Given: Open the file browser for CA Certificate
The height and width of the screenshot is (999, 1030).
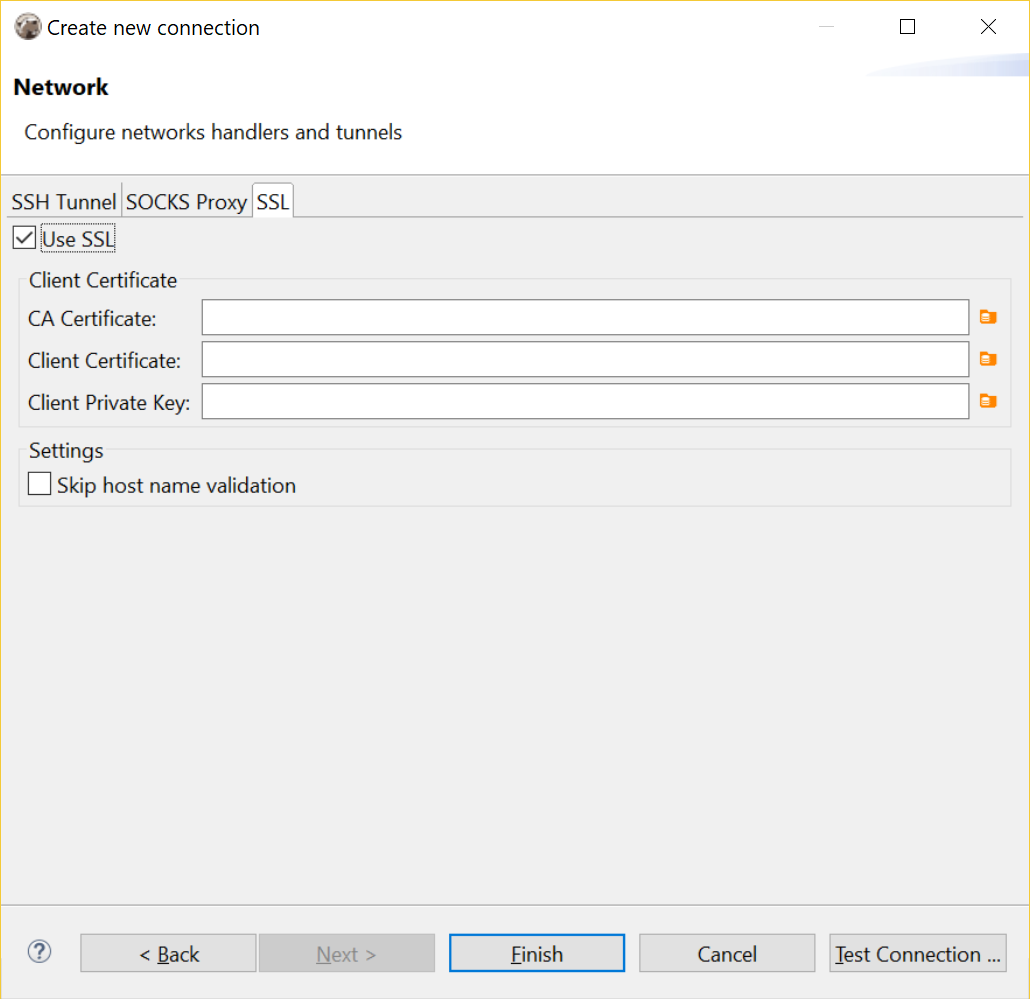Looking at the screenshot, I should tap(988, 317).
